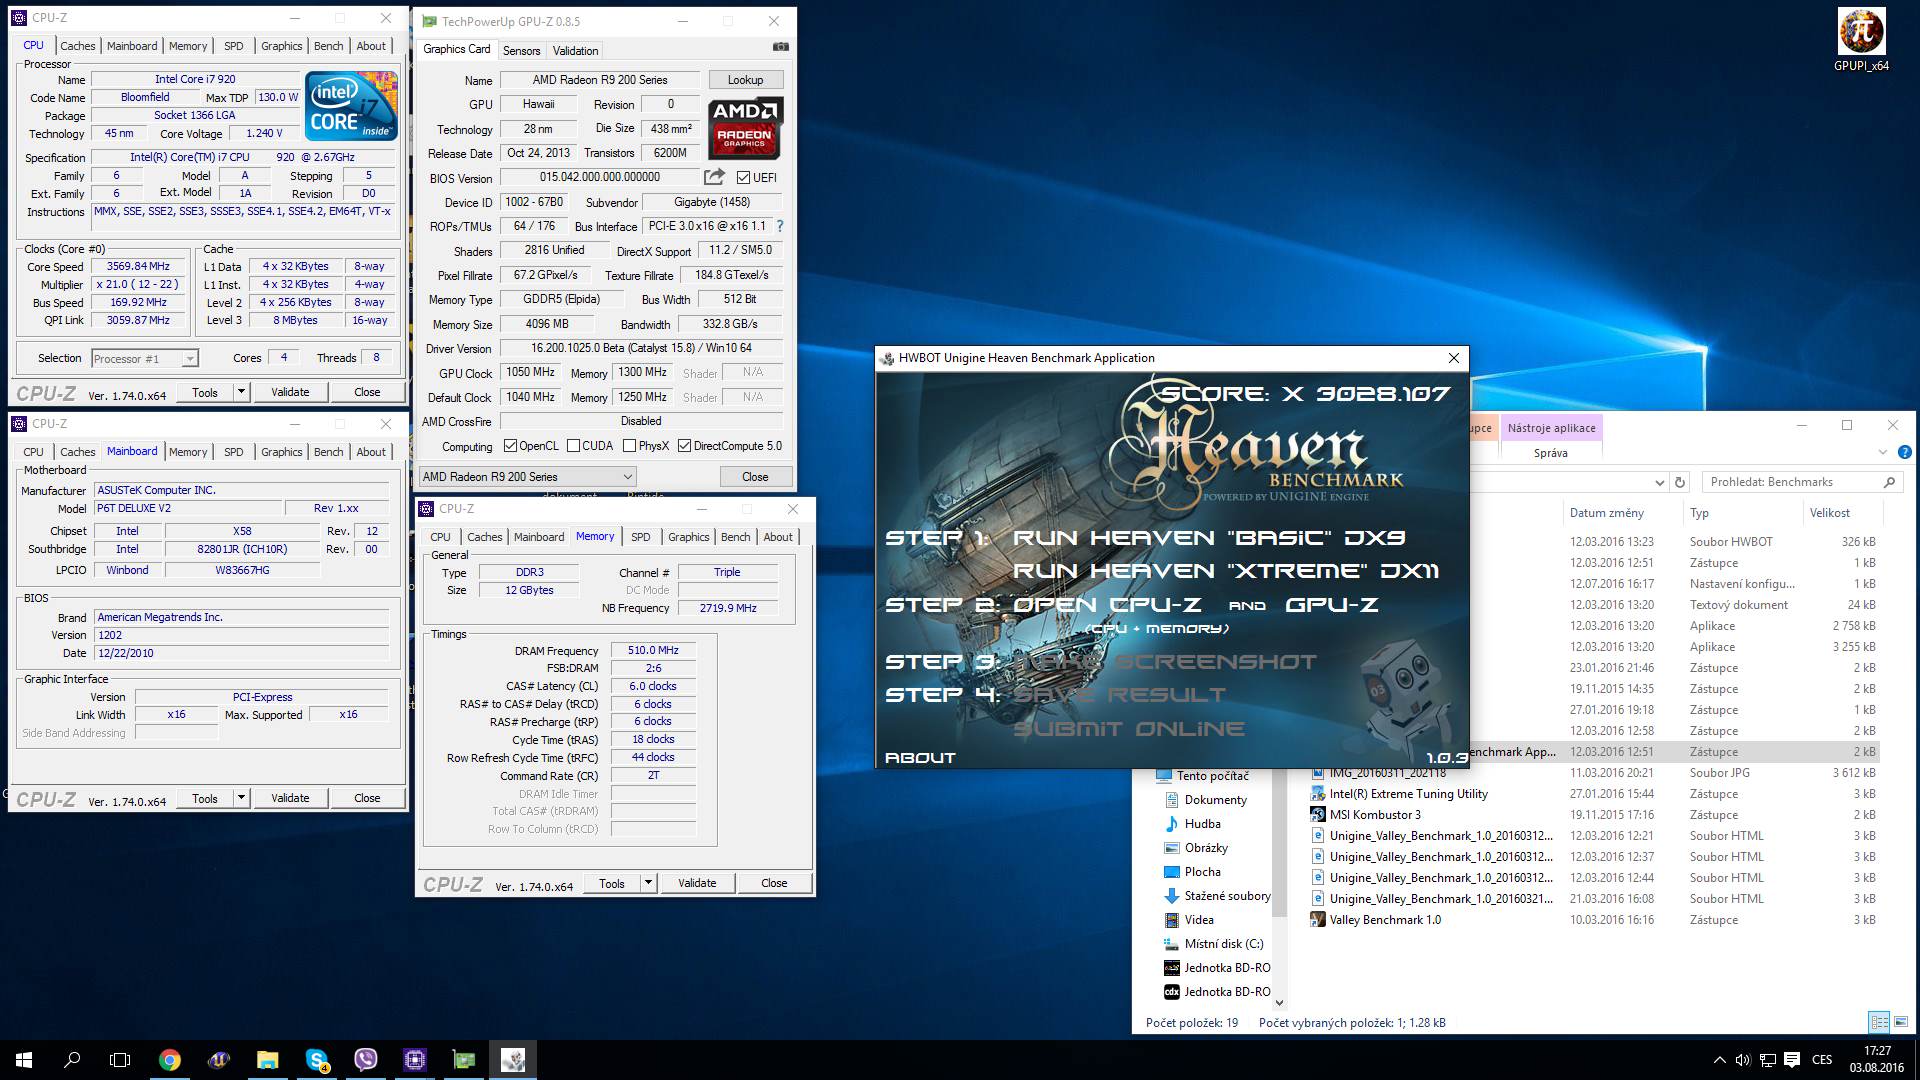1920x1080 pixels.
Task: Toggle the PhysX checkbox in GPU-Z
Action: pos(629,446)
